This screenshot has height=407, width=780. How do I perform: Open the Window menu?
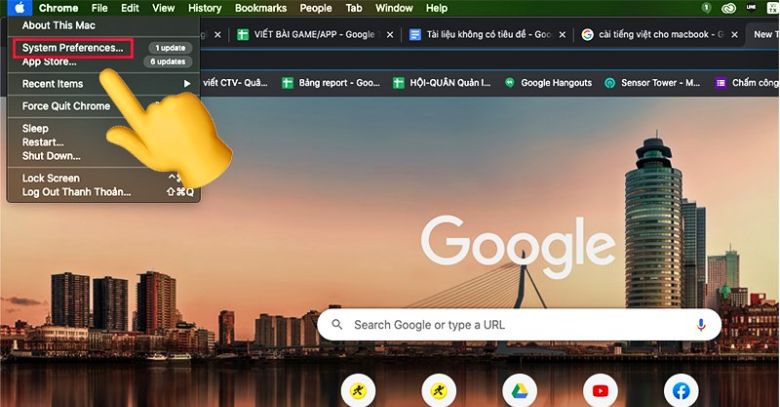coord(394,8)
